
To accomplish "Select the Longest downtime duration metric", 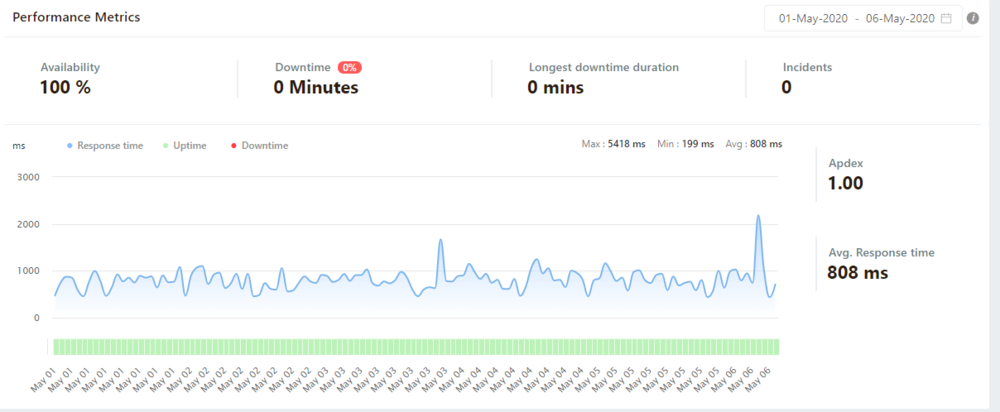I will tap(603, 68).
